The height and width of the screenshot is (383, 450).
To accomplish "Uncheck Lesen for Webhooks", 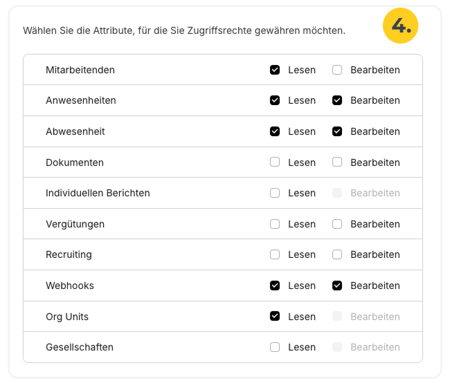I will 275,286.
